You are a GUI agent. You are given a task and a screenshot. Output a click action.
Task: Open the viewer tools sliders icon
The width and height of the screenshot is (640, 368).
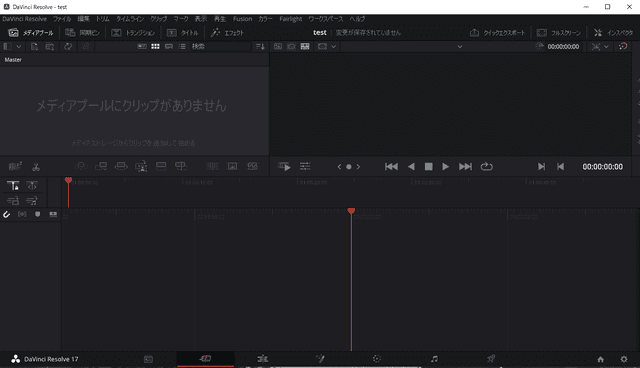pyautogui.click(x=305, y=166)
